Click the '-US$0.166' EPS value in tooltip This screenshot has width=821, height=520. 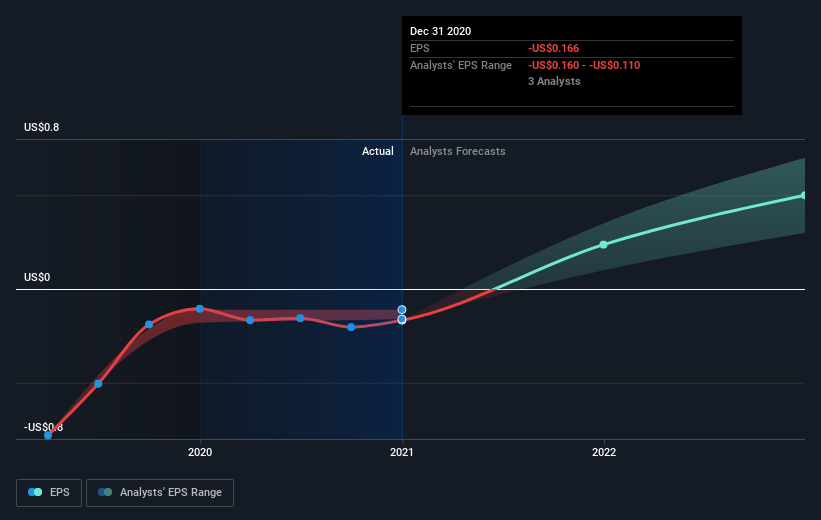(553, 48)
